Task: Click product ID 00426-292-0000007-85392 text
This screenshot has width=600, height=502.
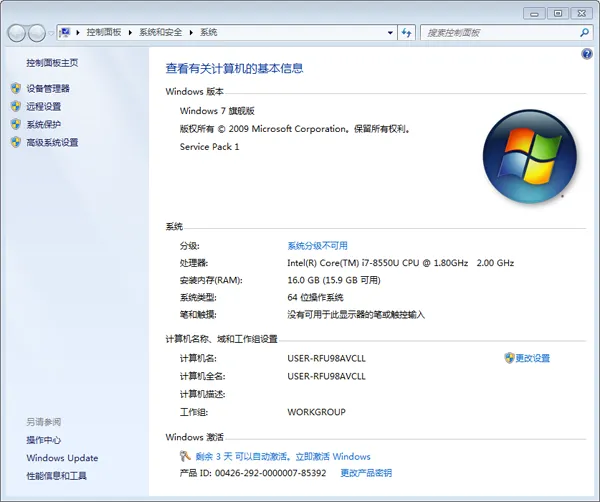Action: 271,473
